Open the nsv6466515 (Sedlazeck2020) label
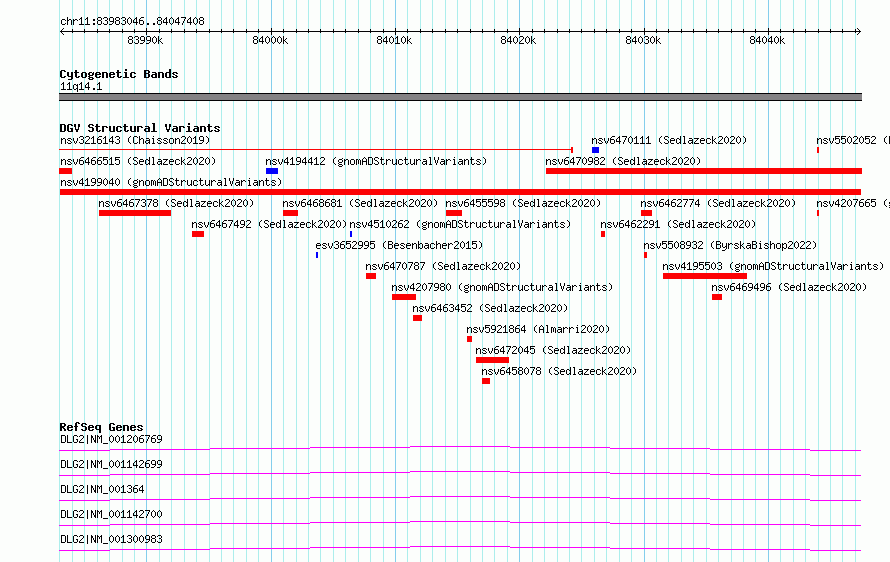 (138, 161)
